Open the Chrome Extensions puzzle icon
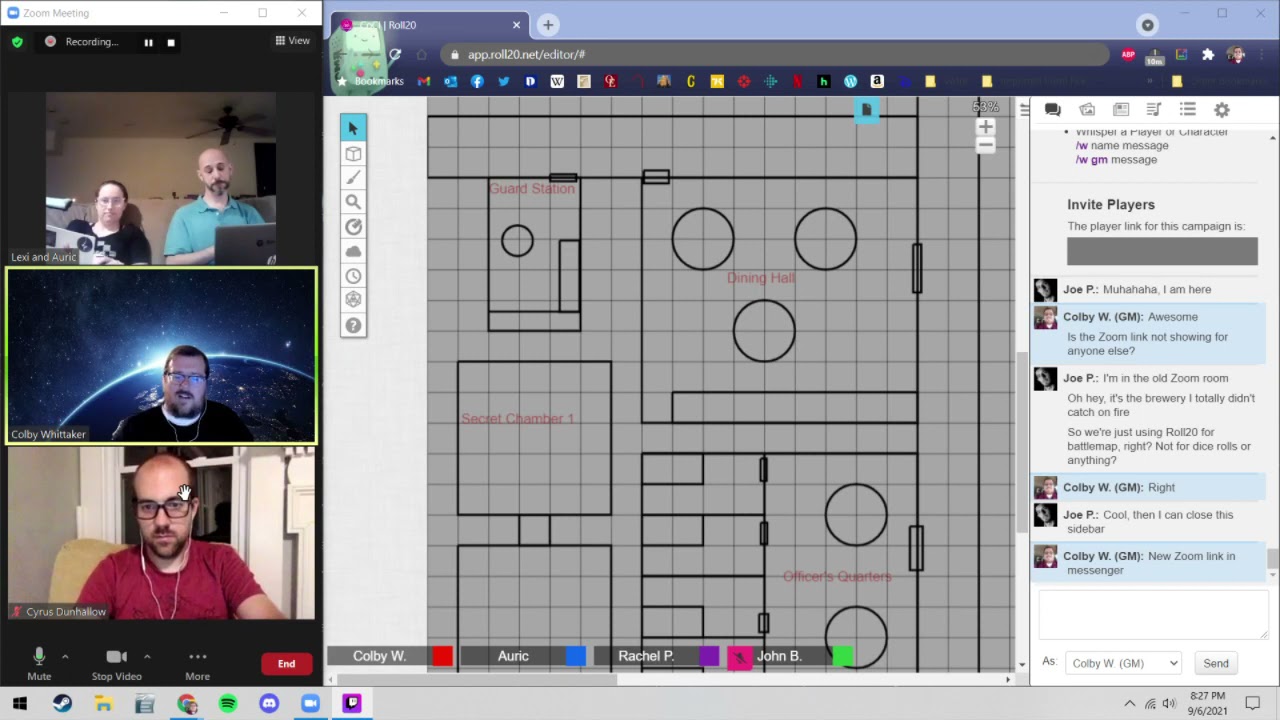 1208,55
